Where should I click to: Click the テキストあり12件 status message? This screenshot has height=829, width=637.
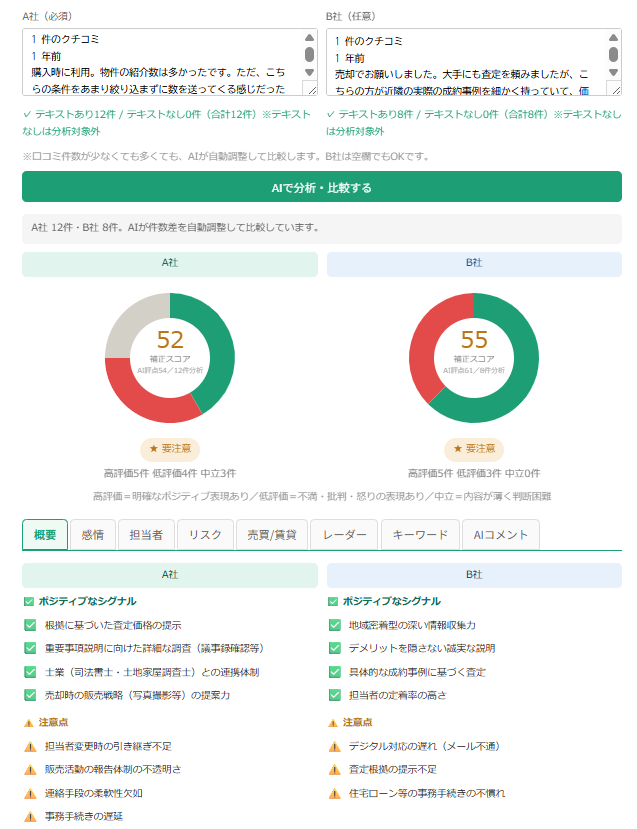pos(167,123)
